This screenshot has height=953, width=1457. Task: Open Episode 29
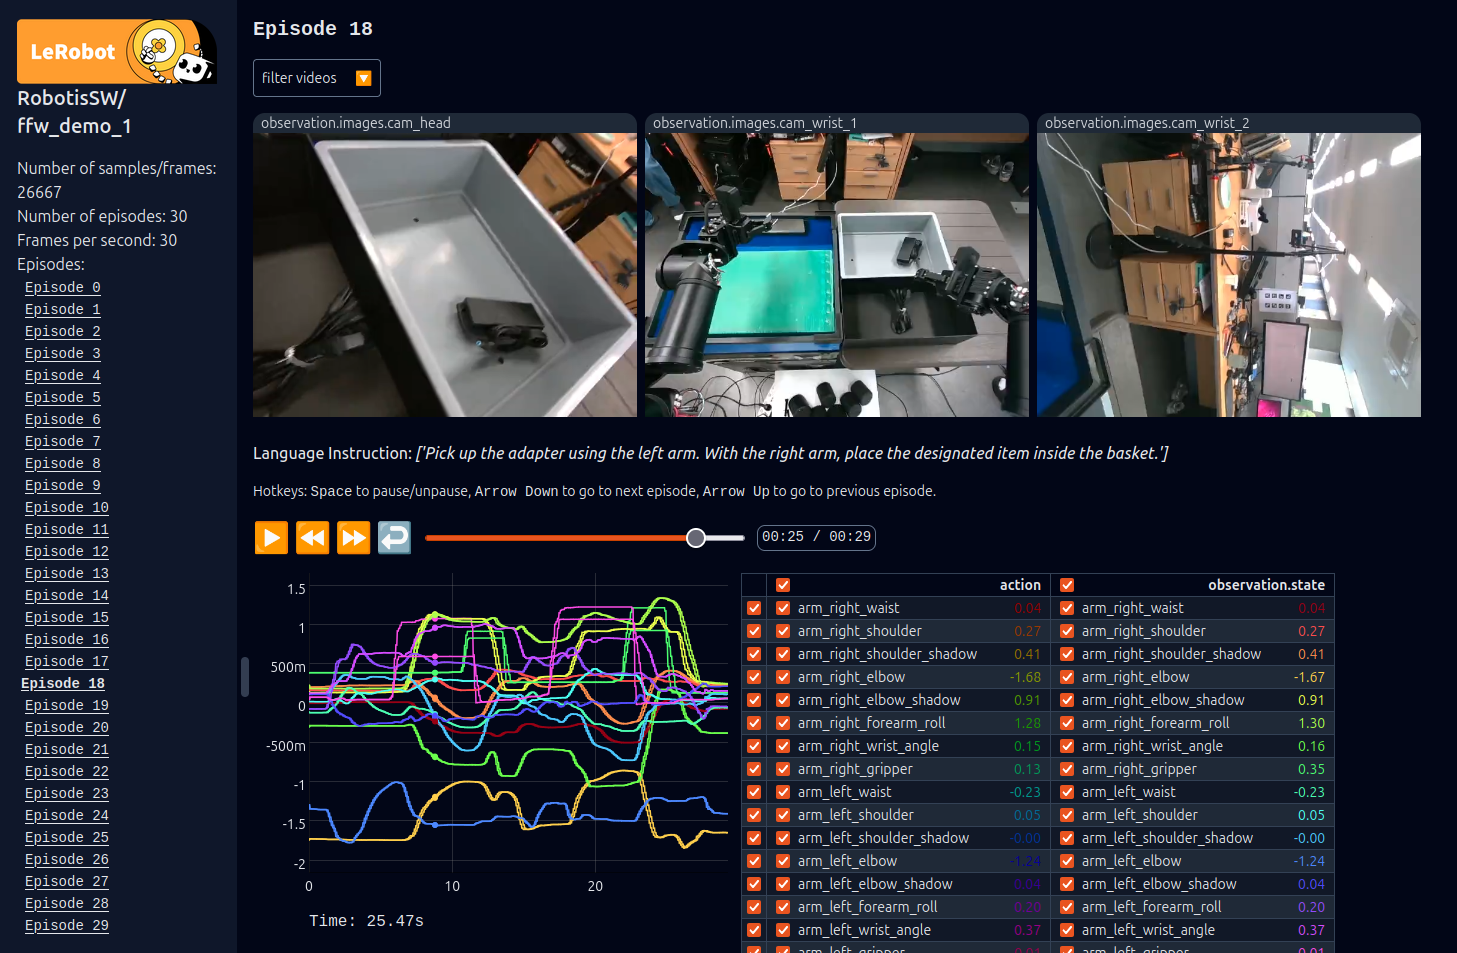tap(66, 925)
